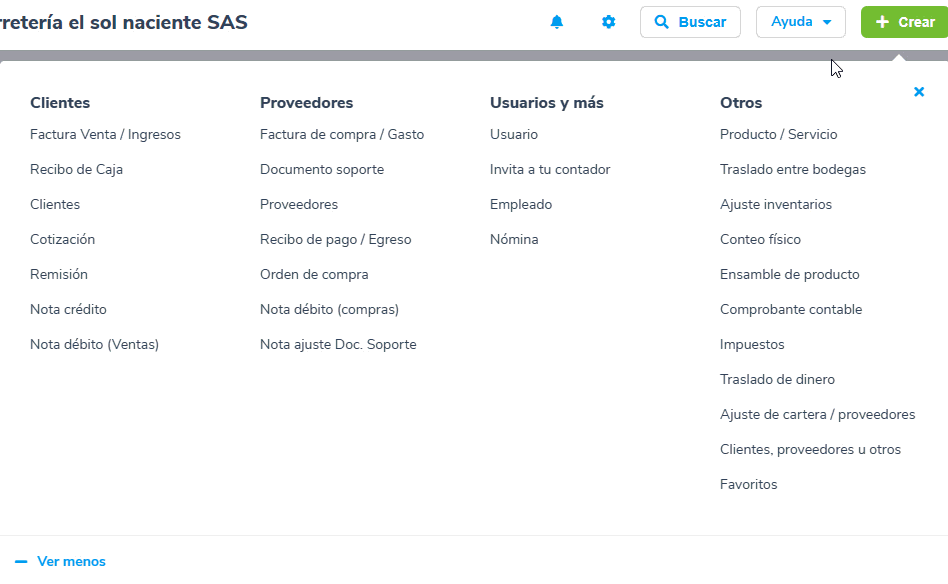Select Nota débito (Ventas)
Screen dimensions: 948x584
pyautogui.click(x=94, y=345)
